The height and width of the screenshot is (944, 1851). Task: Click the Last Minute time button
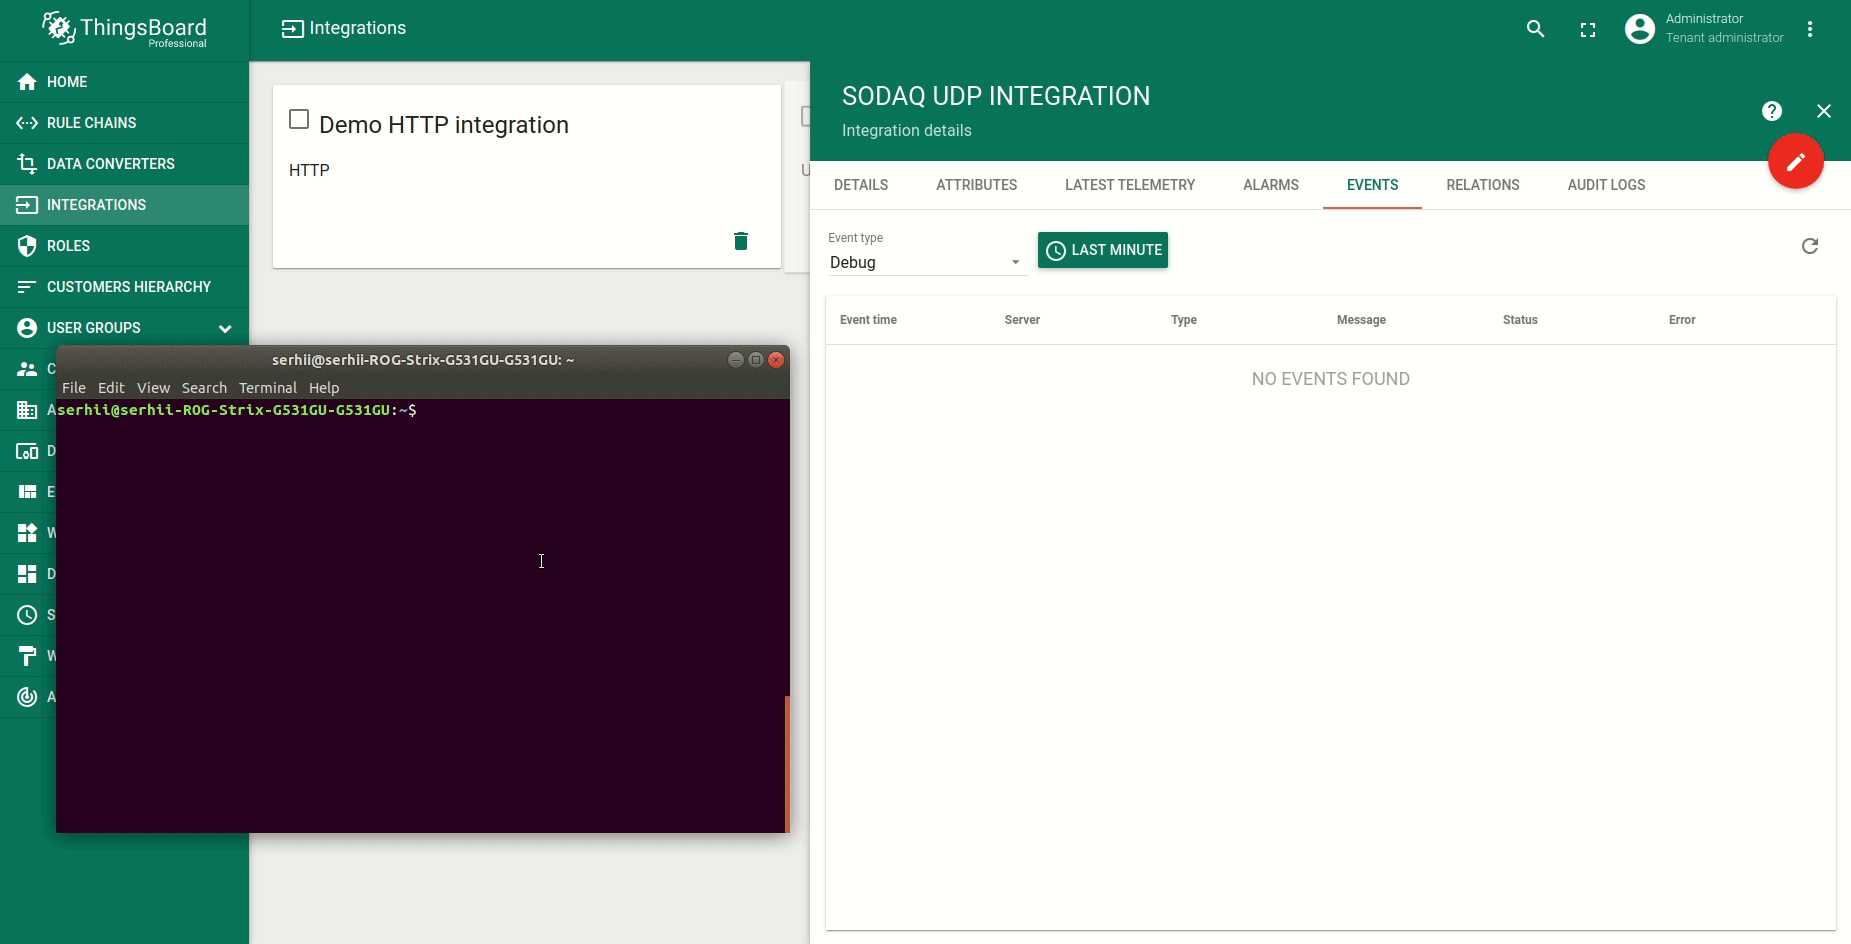pyautogui.click(x=1103, y=250)
